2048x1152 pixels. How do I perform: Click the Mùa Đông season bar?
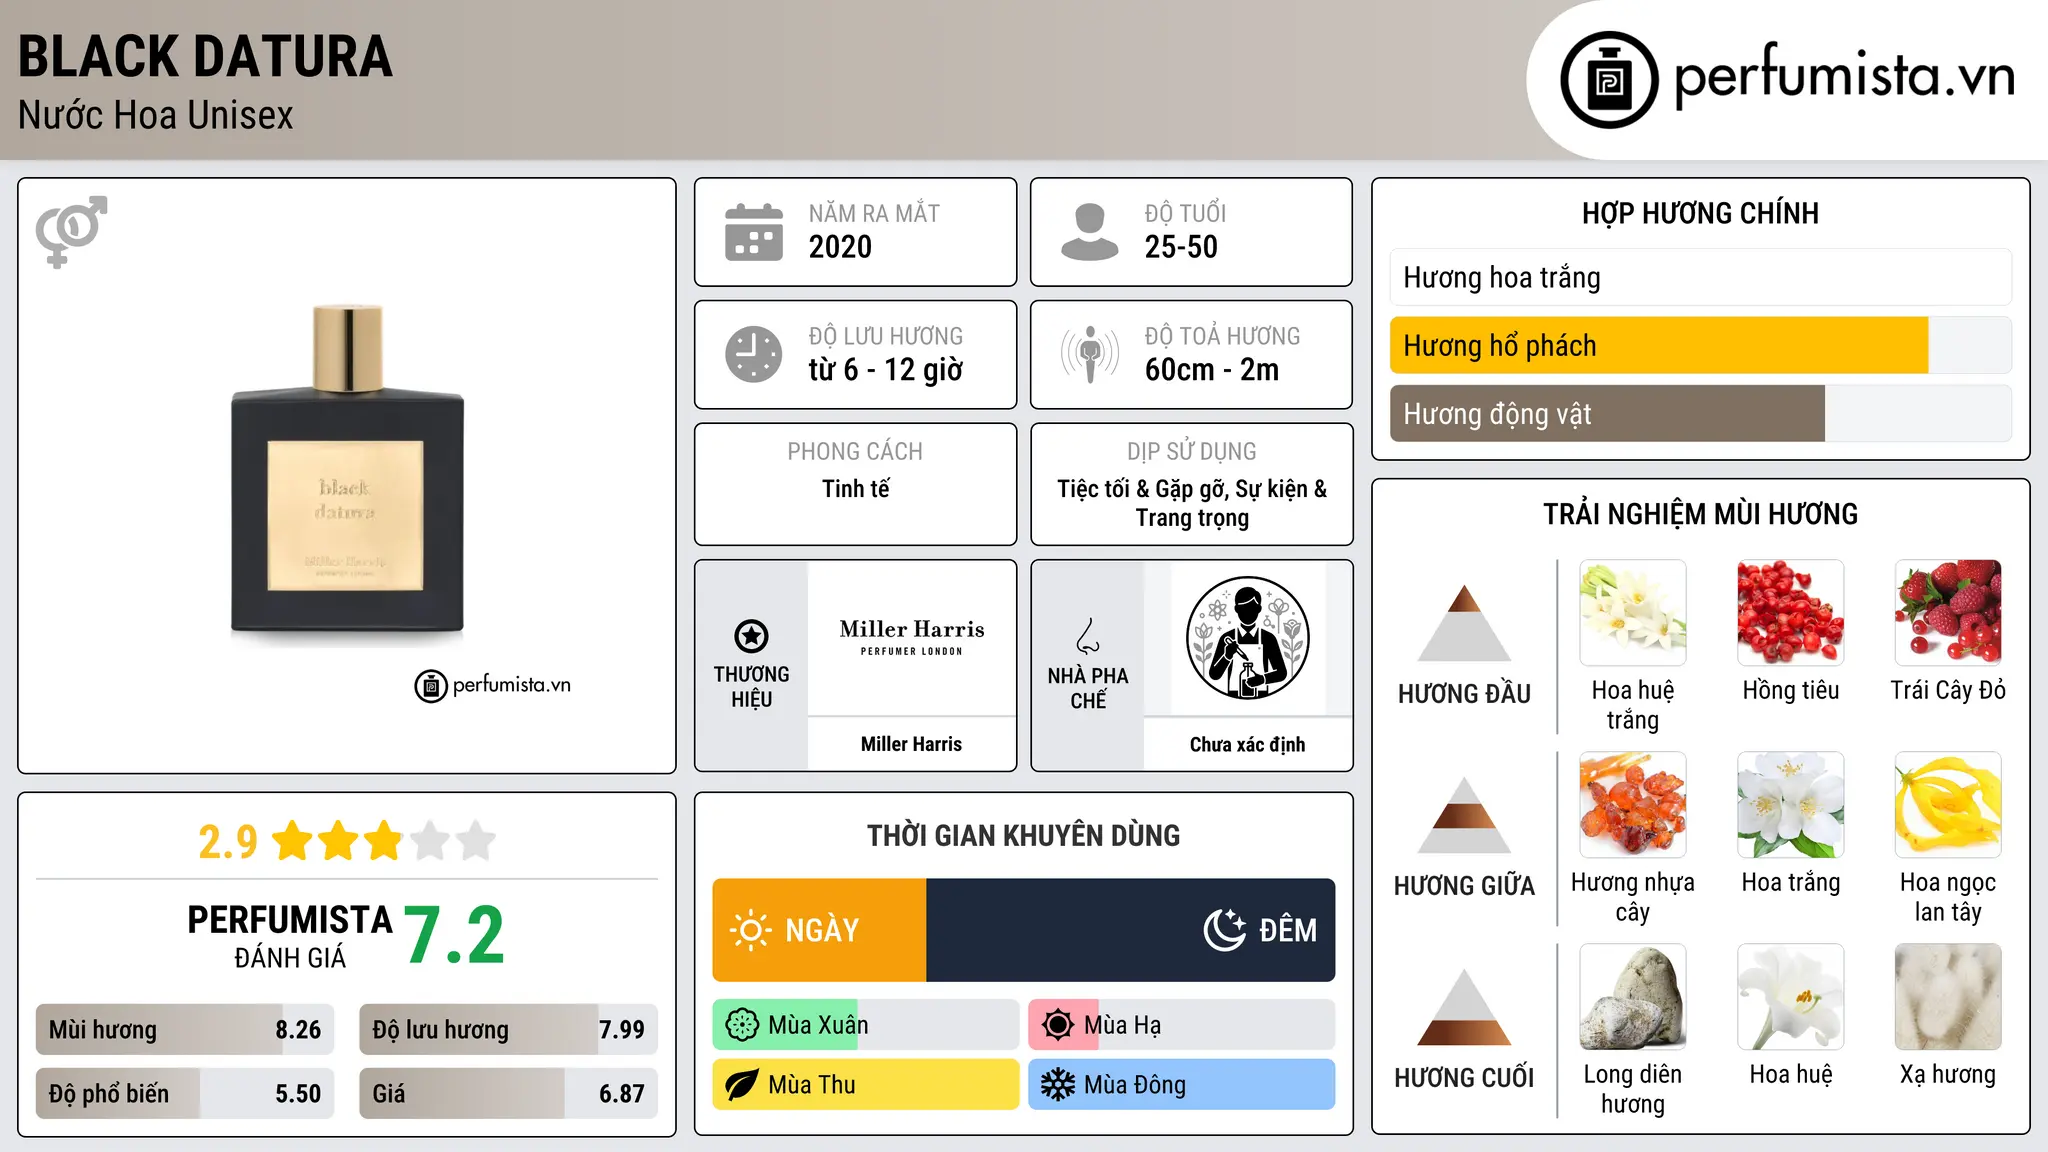coord(1181,1085)
